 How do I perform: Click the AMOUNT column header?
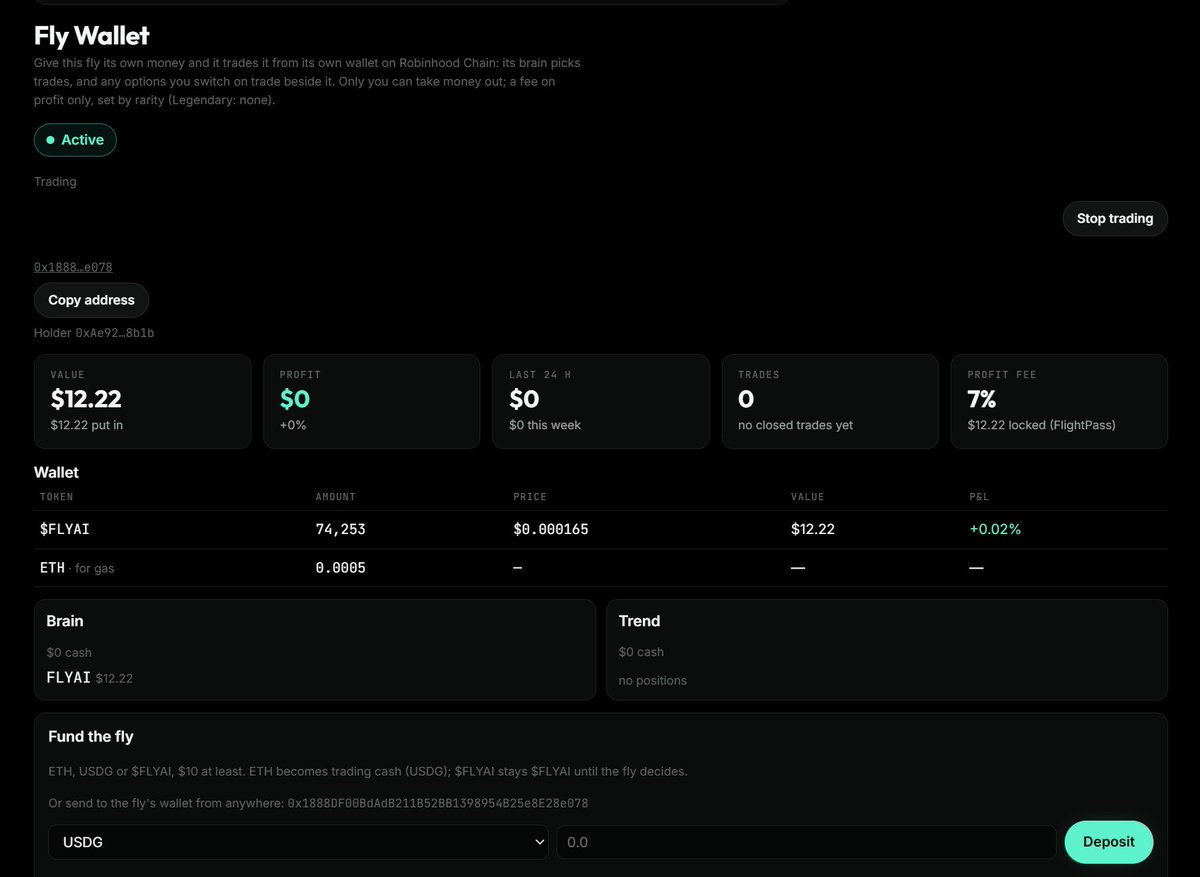pos(336,497)
